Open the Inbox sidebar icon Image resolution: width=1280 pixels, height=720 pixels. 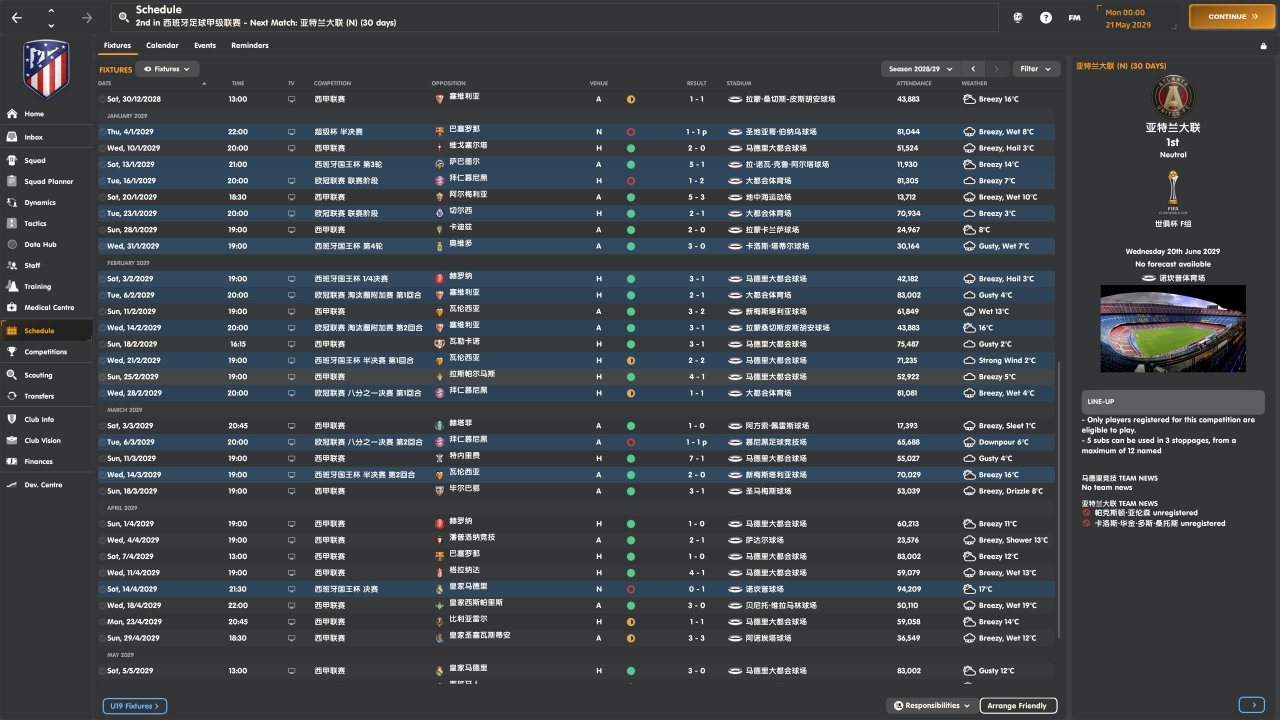12,137
